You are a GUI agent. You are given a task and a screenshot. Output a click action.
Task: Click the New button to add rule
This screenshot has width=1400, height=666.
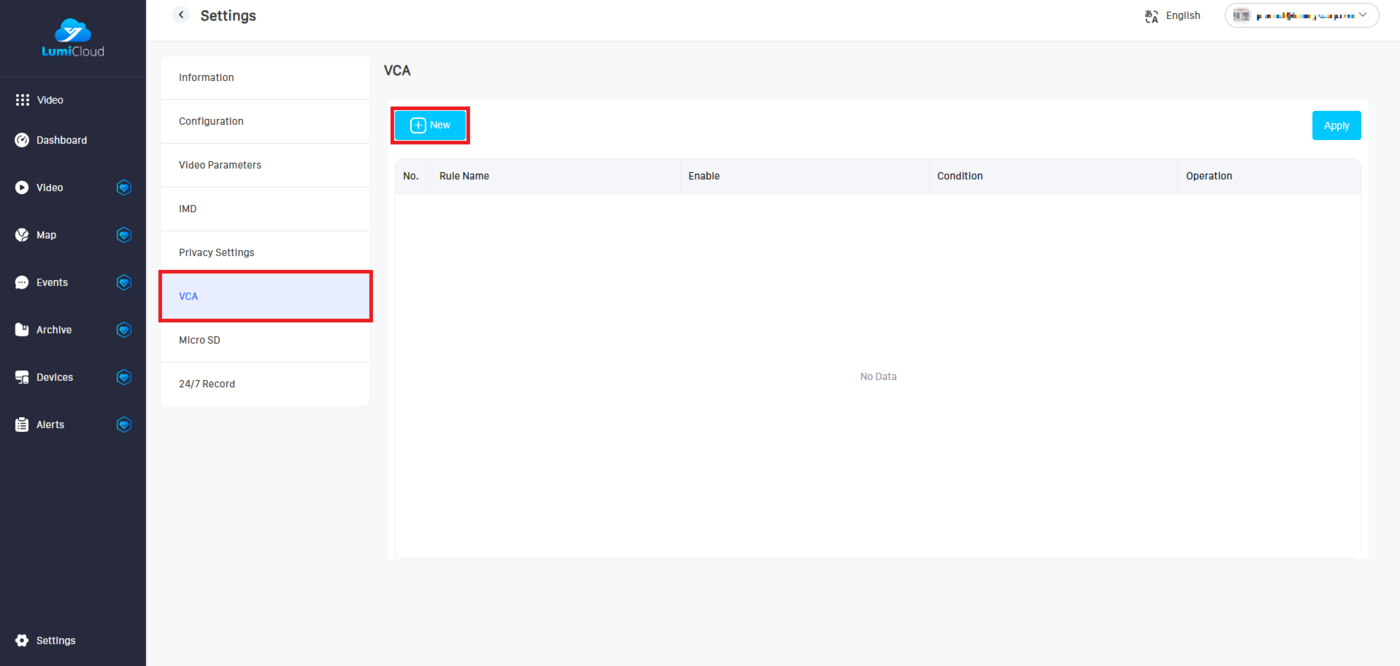[430, 125]
